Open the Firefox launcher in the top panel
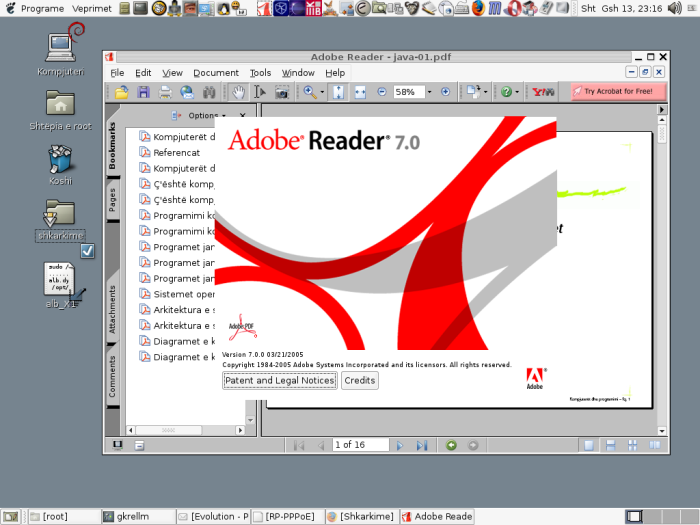The width and height of the screenshot is (700, 525). [478, 8]
